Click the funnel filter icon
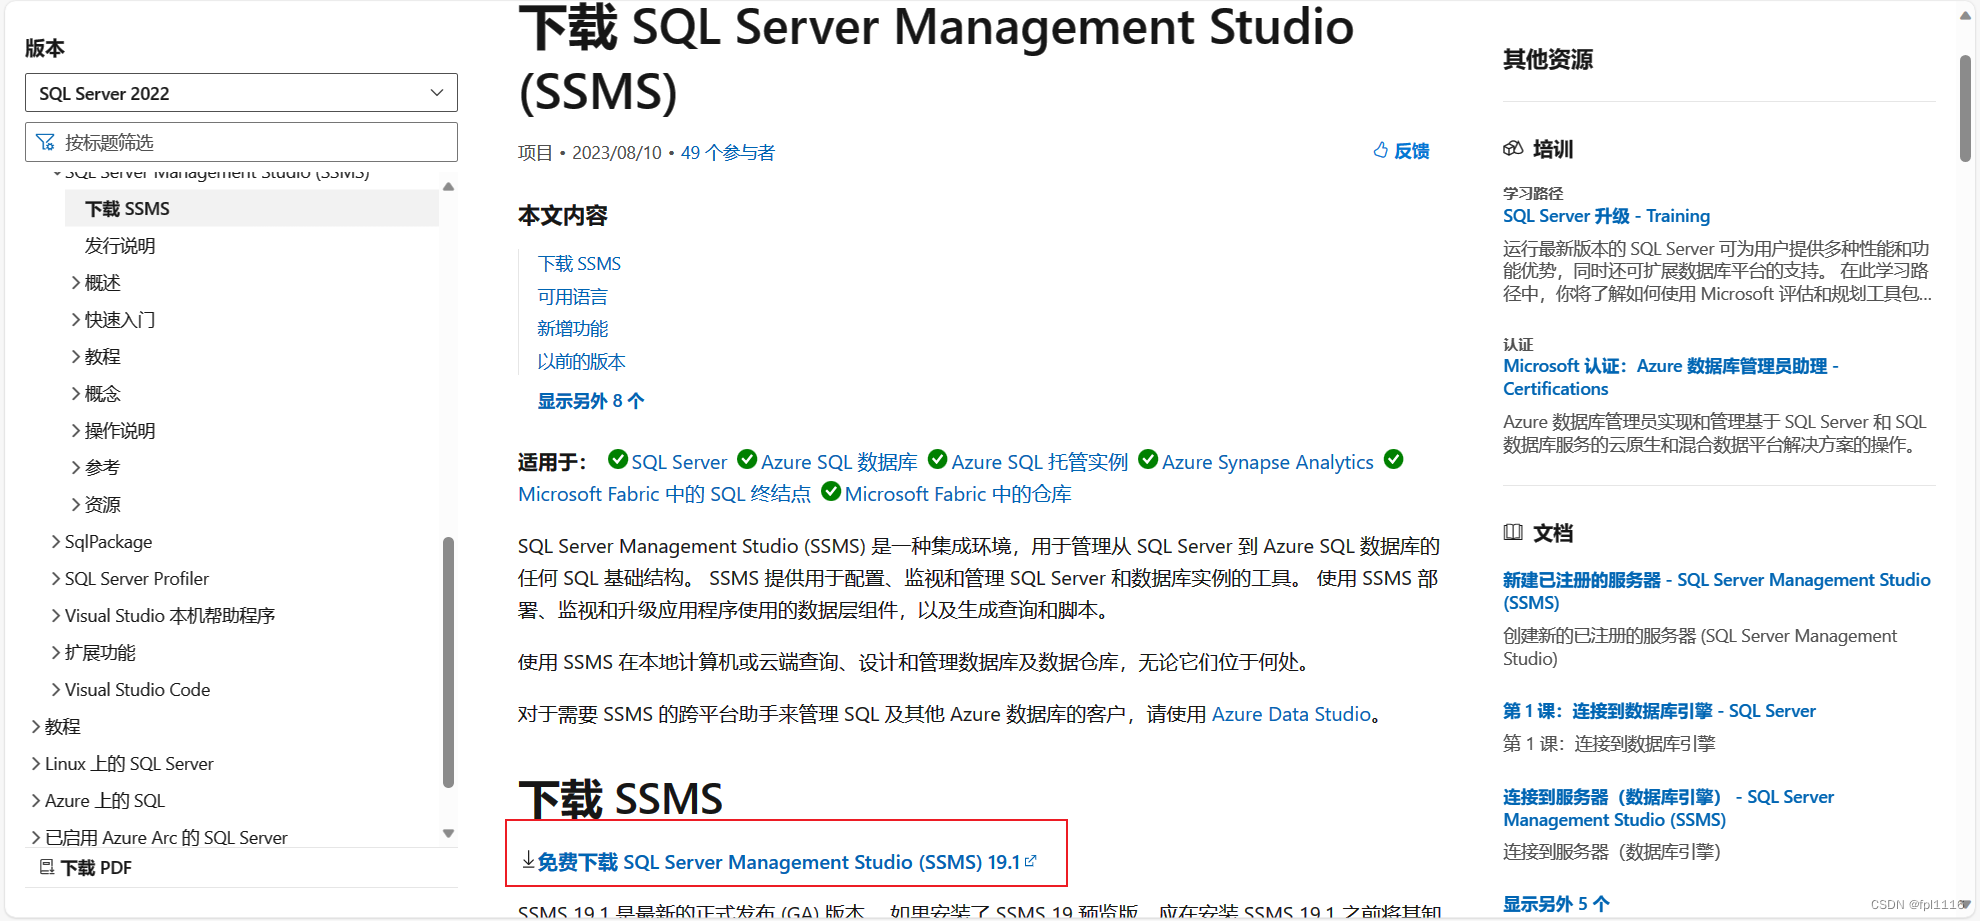This screenshot has width=1980, height=921. click(45, 142)
